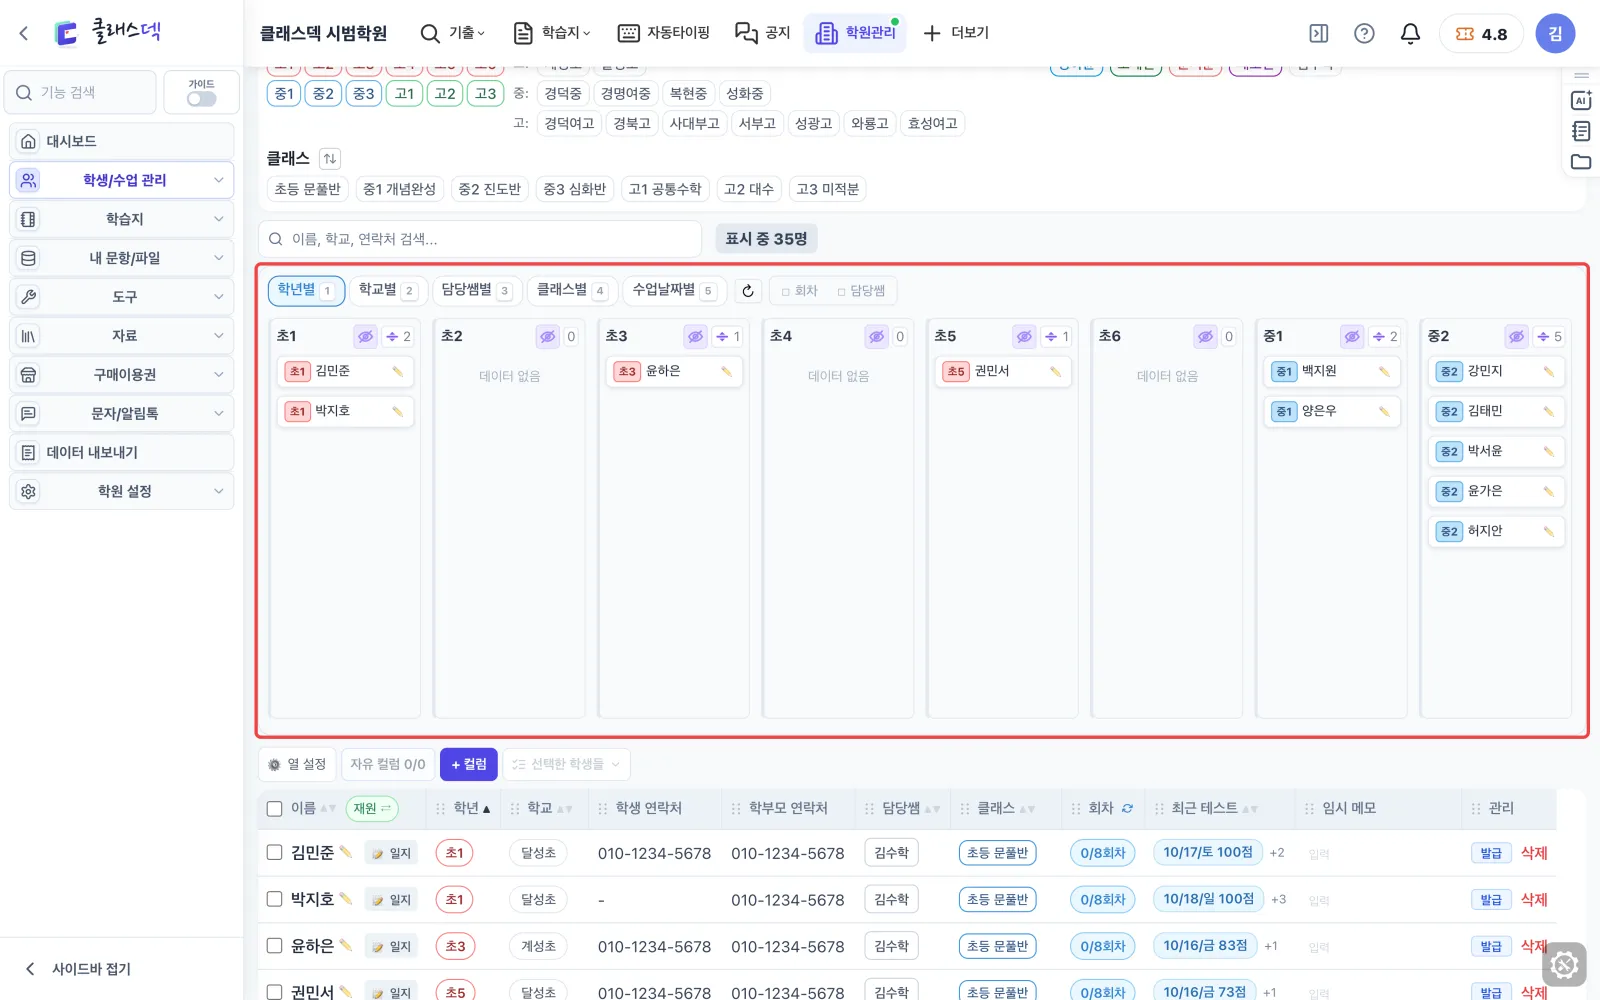Viewport: 1600px width, 1000px height.
Task: Click the + 컬럼 add column button
Action: point(469,764)
